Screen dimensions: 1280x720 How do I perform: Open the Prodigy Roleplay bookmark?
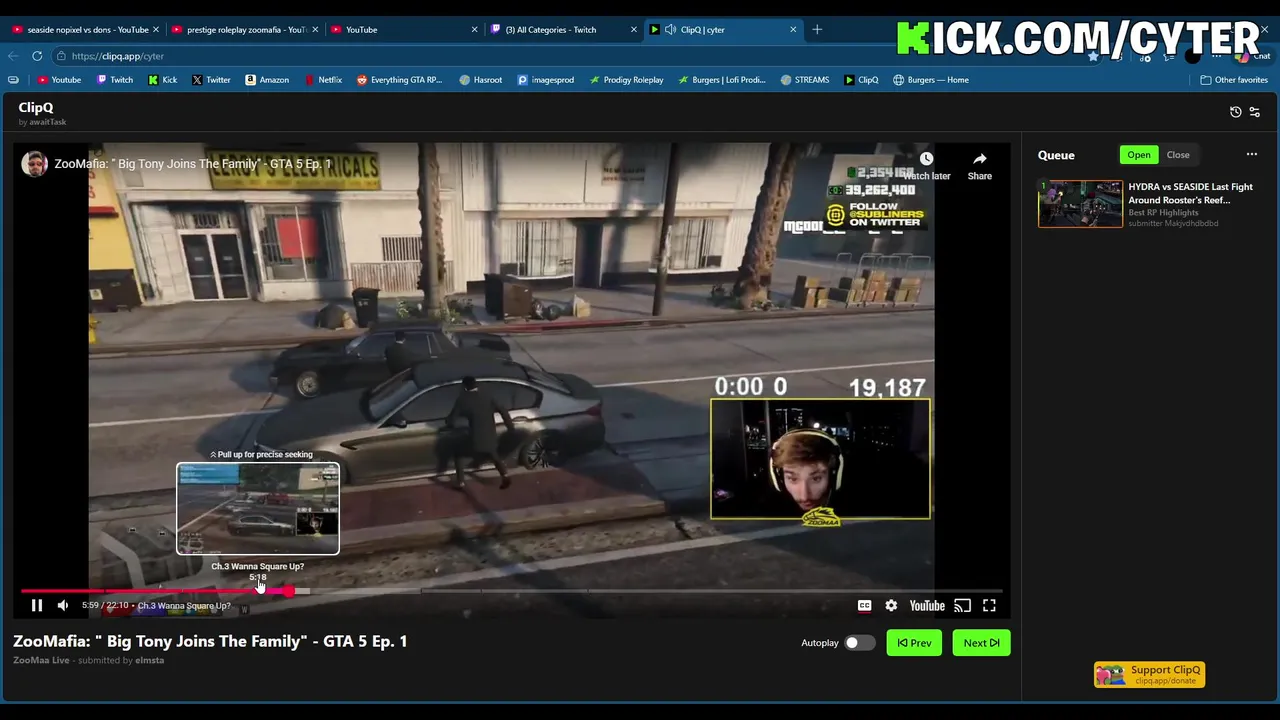[x=627, y=80]
